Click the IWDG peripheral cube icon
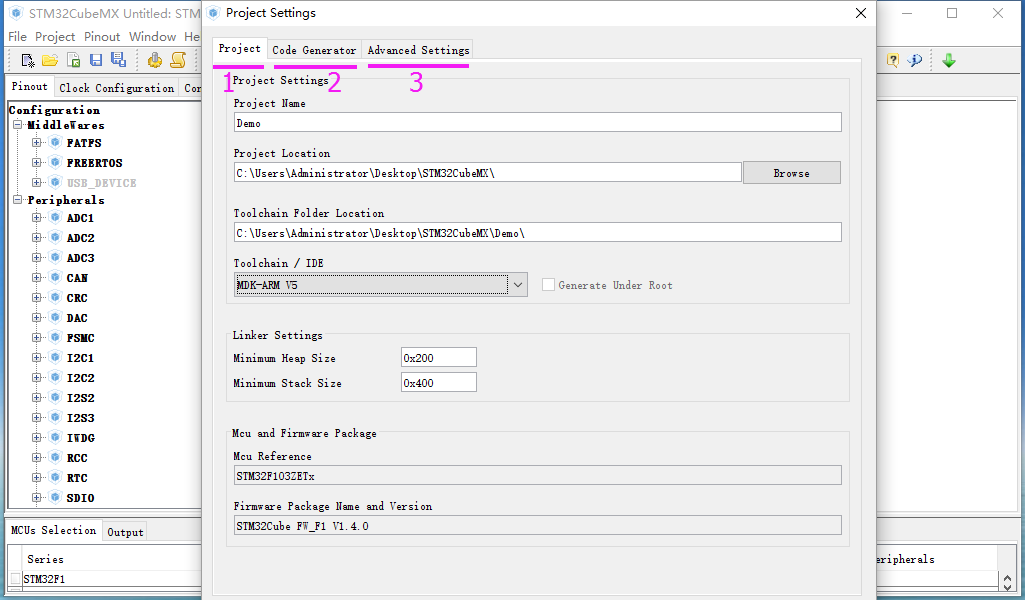The image size is (1025, 600). 56,437
